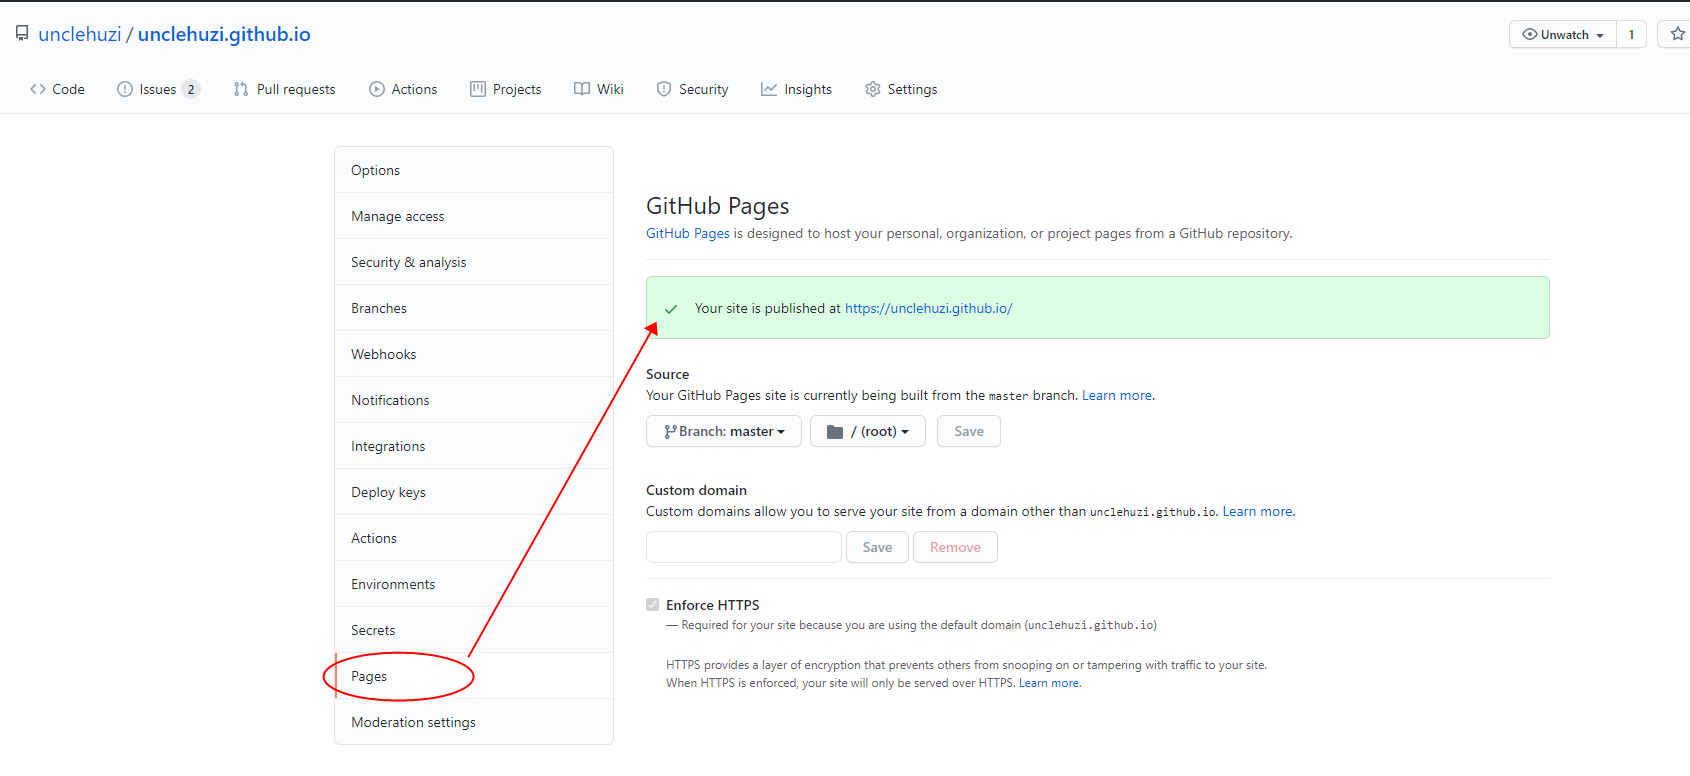Click the folder icon in the root selector
Viewport: 1690px width, 776px height.
835,432
